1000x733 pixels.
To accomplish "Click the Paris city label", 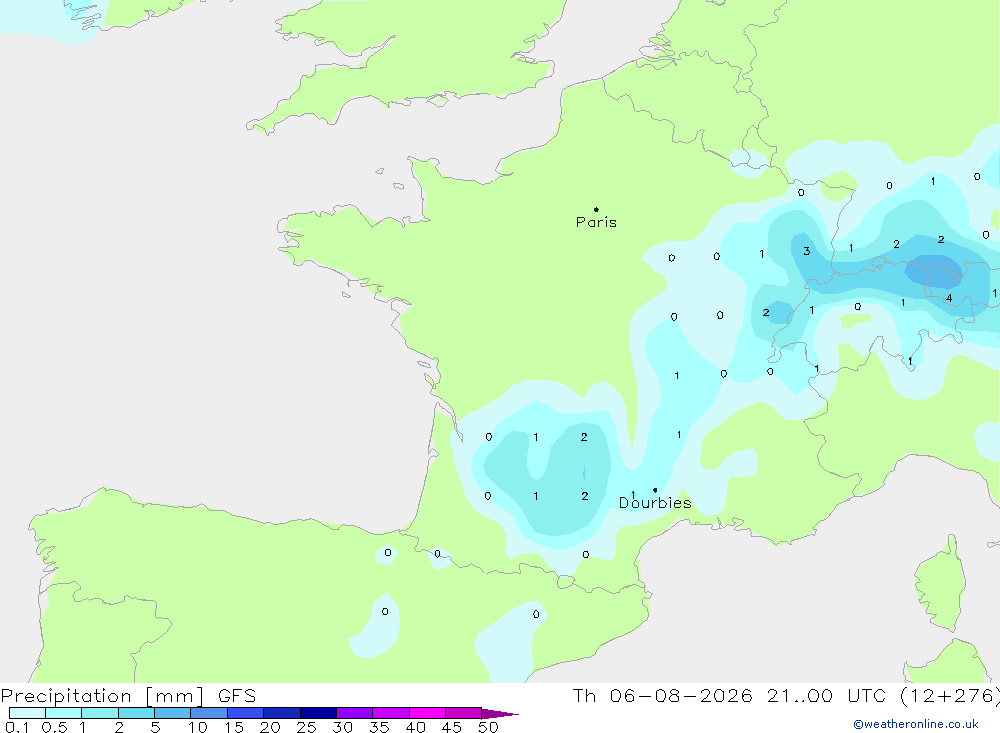I will click(x=596, y=222).
